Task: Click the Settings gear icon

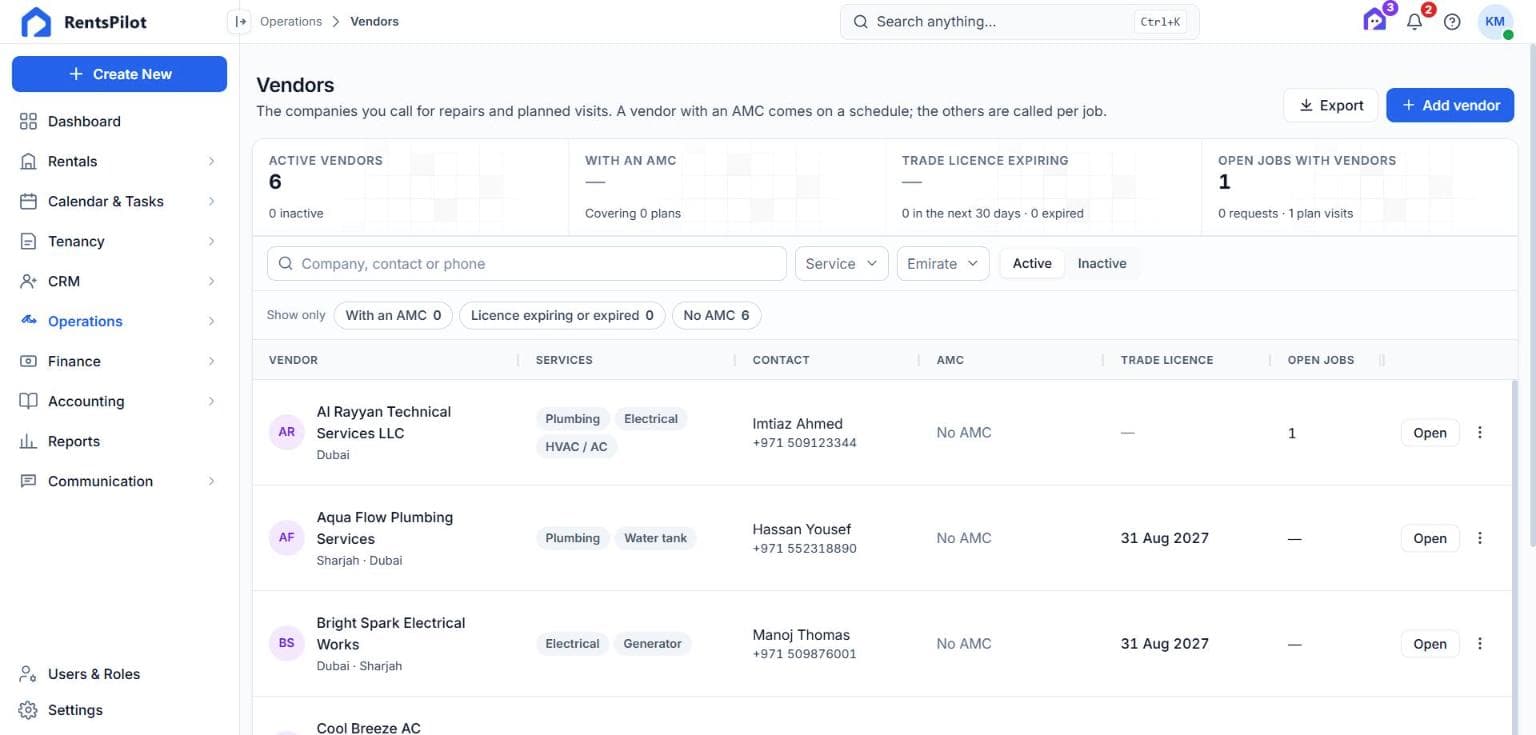Action: point(28,710)
